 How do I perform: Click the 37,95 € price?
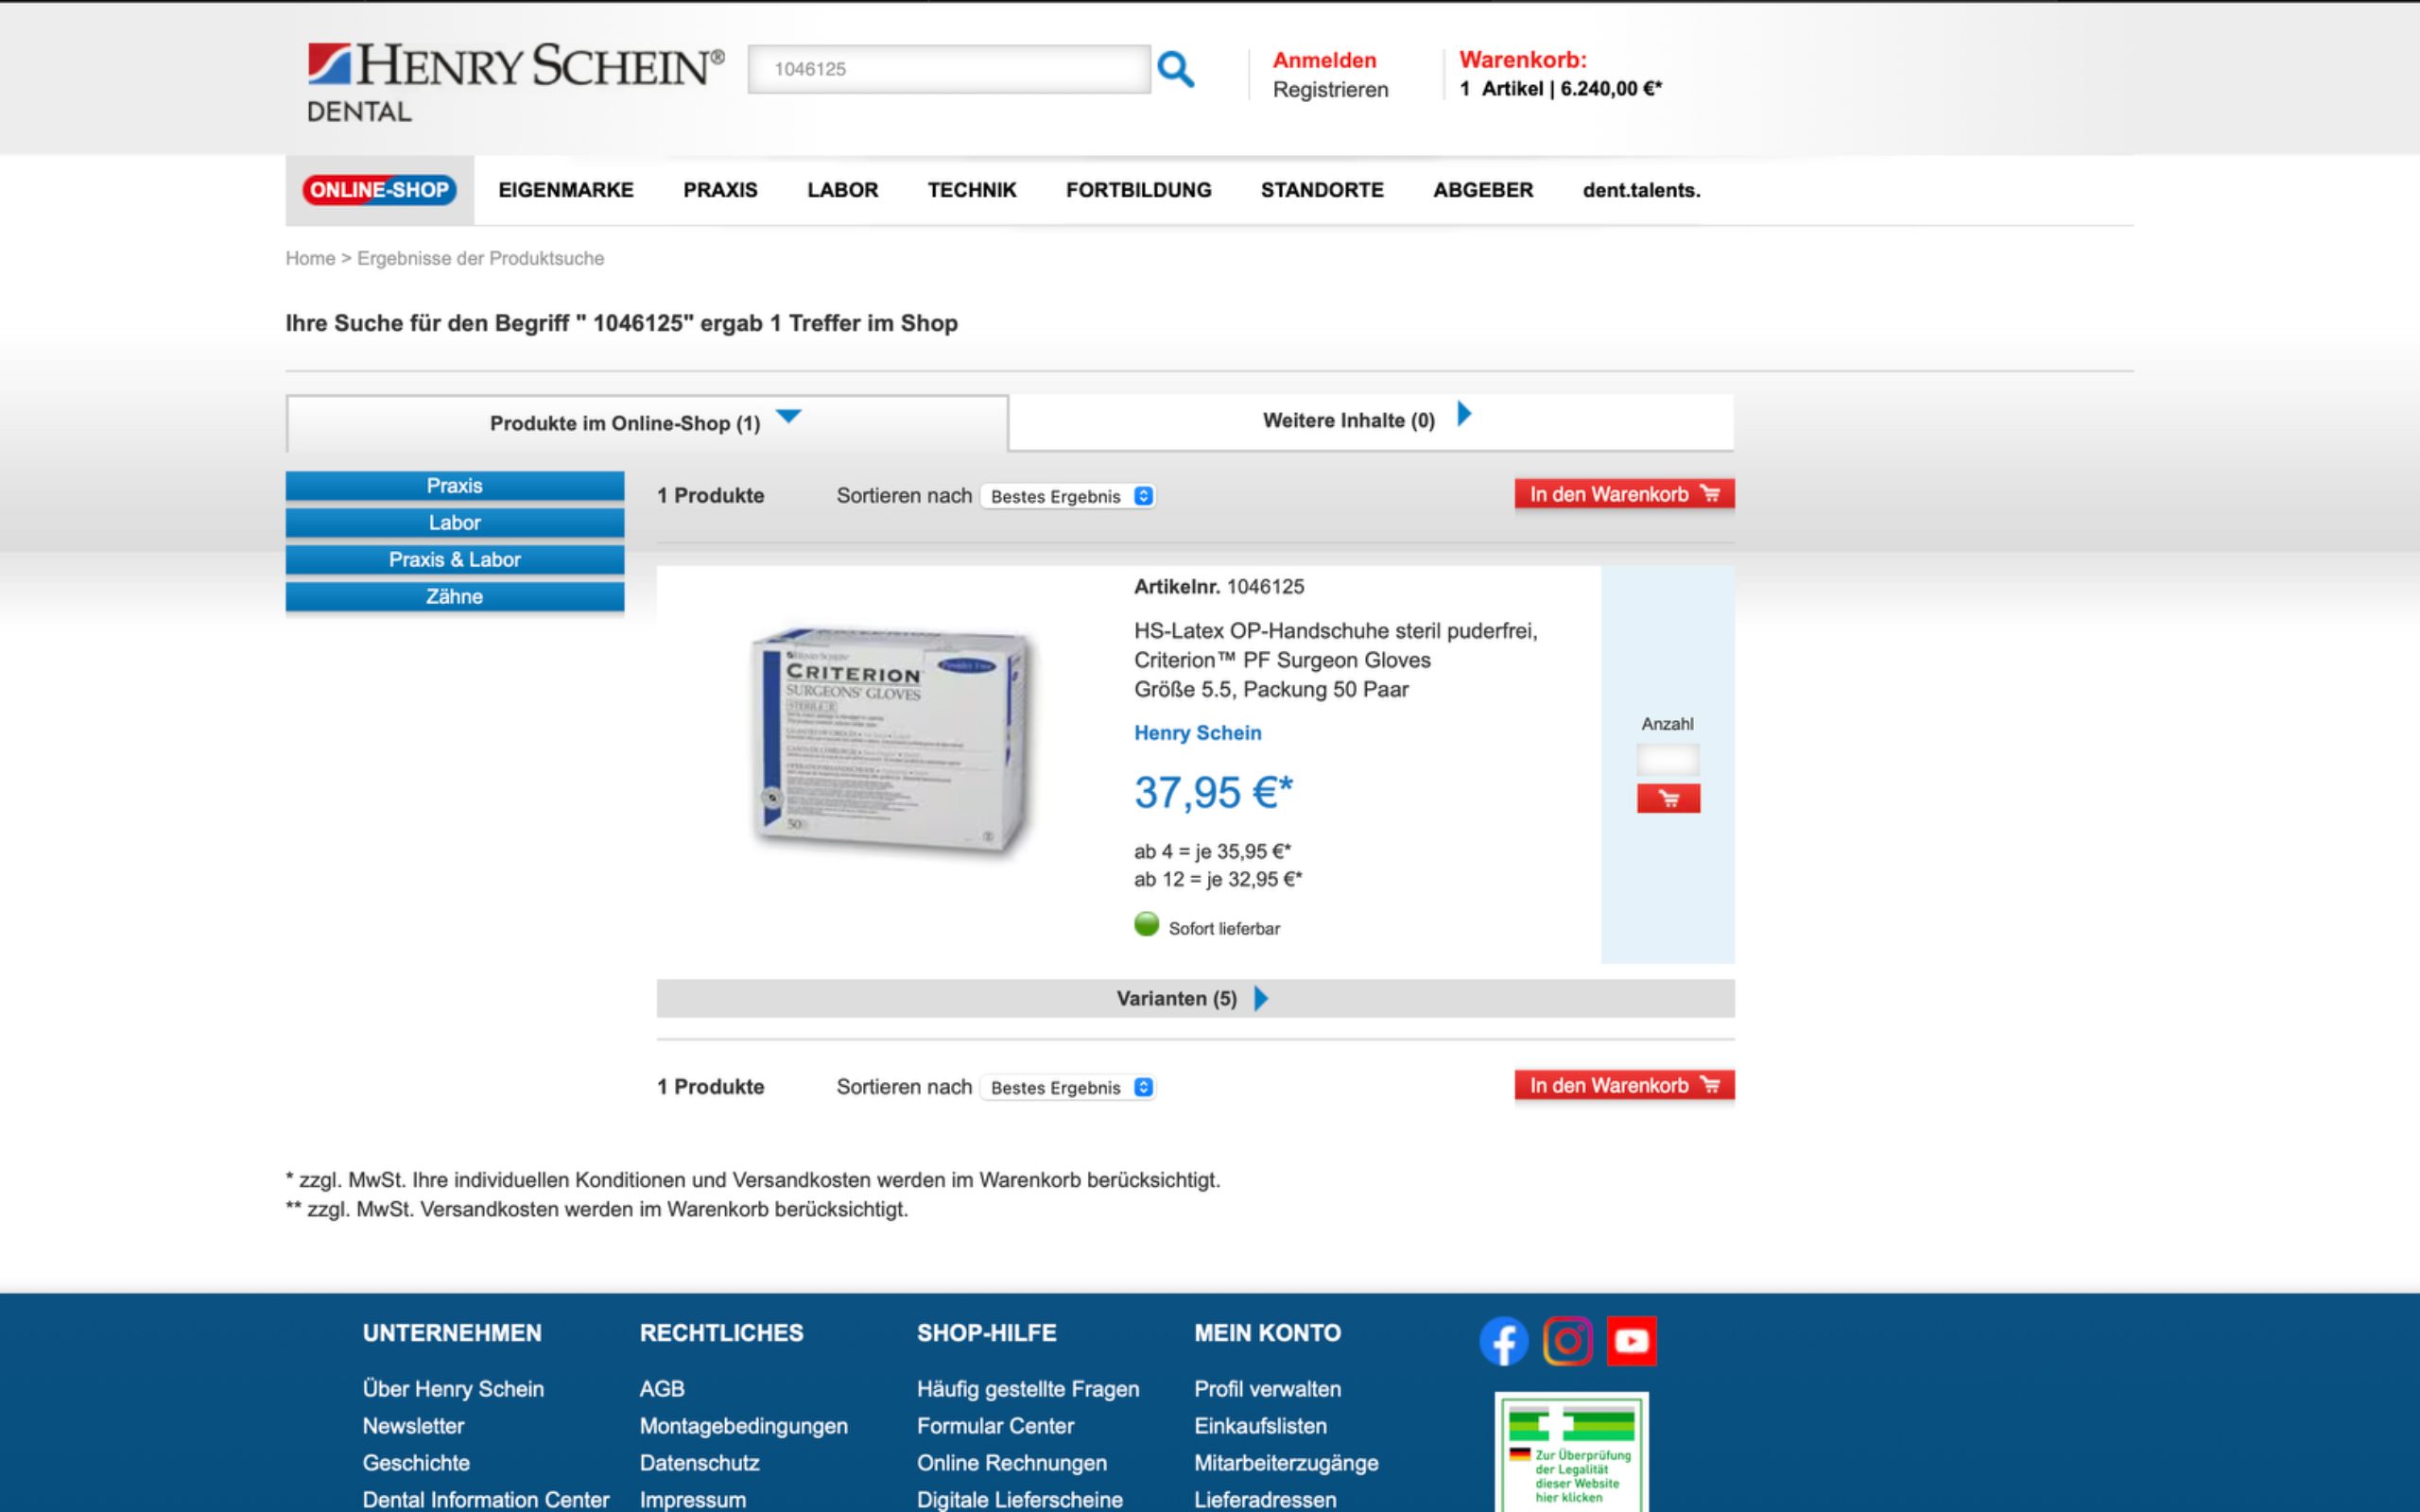click(1213, 793)
